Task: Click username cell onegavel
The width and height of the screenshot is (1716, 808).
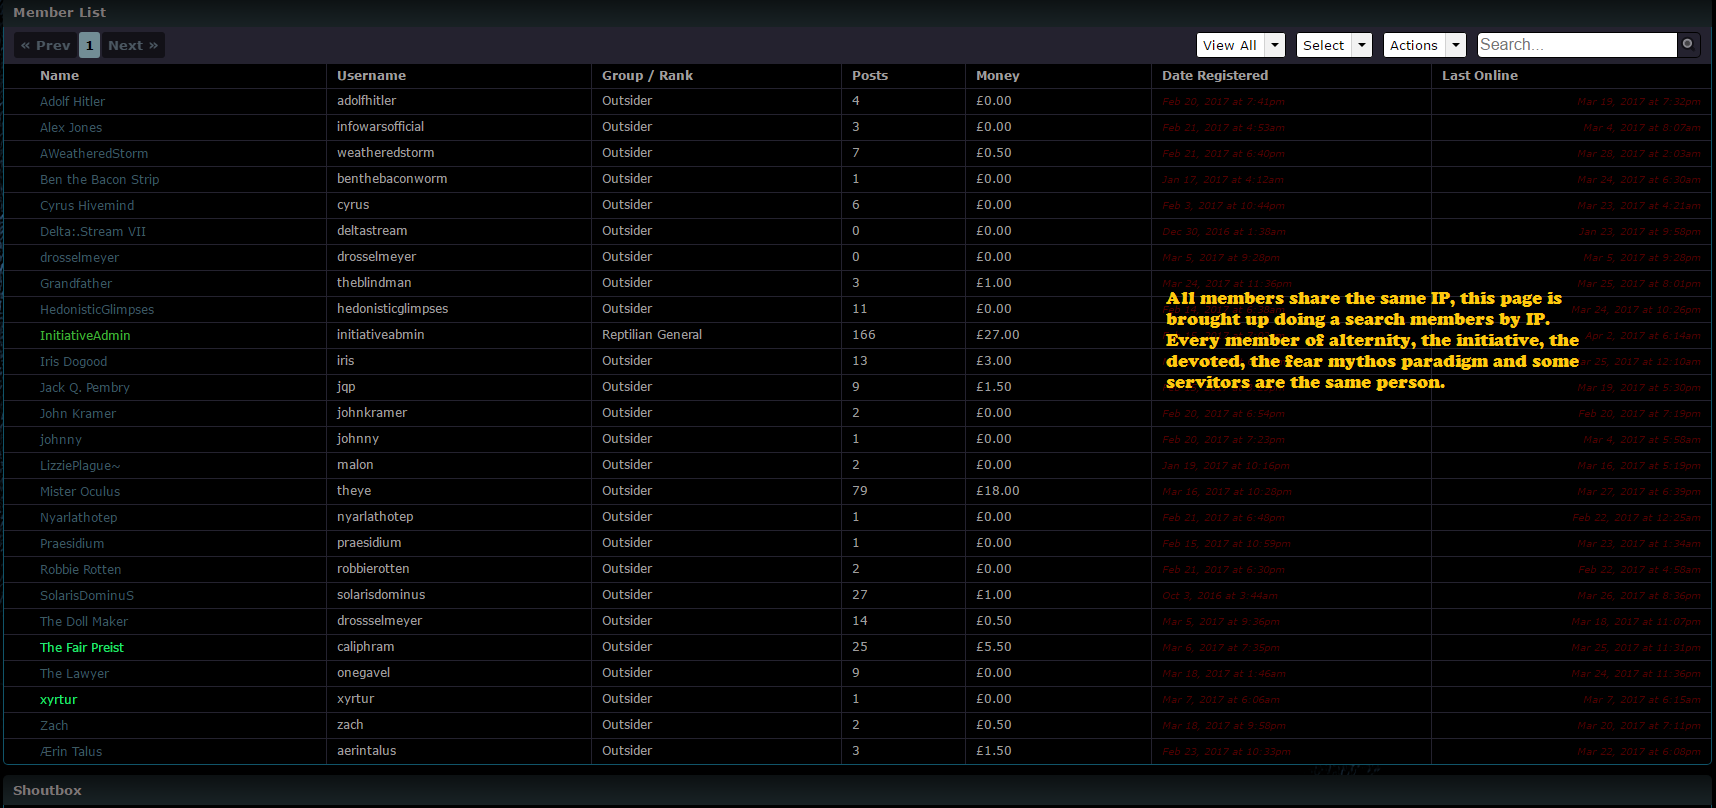Action: coord(364,673)
